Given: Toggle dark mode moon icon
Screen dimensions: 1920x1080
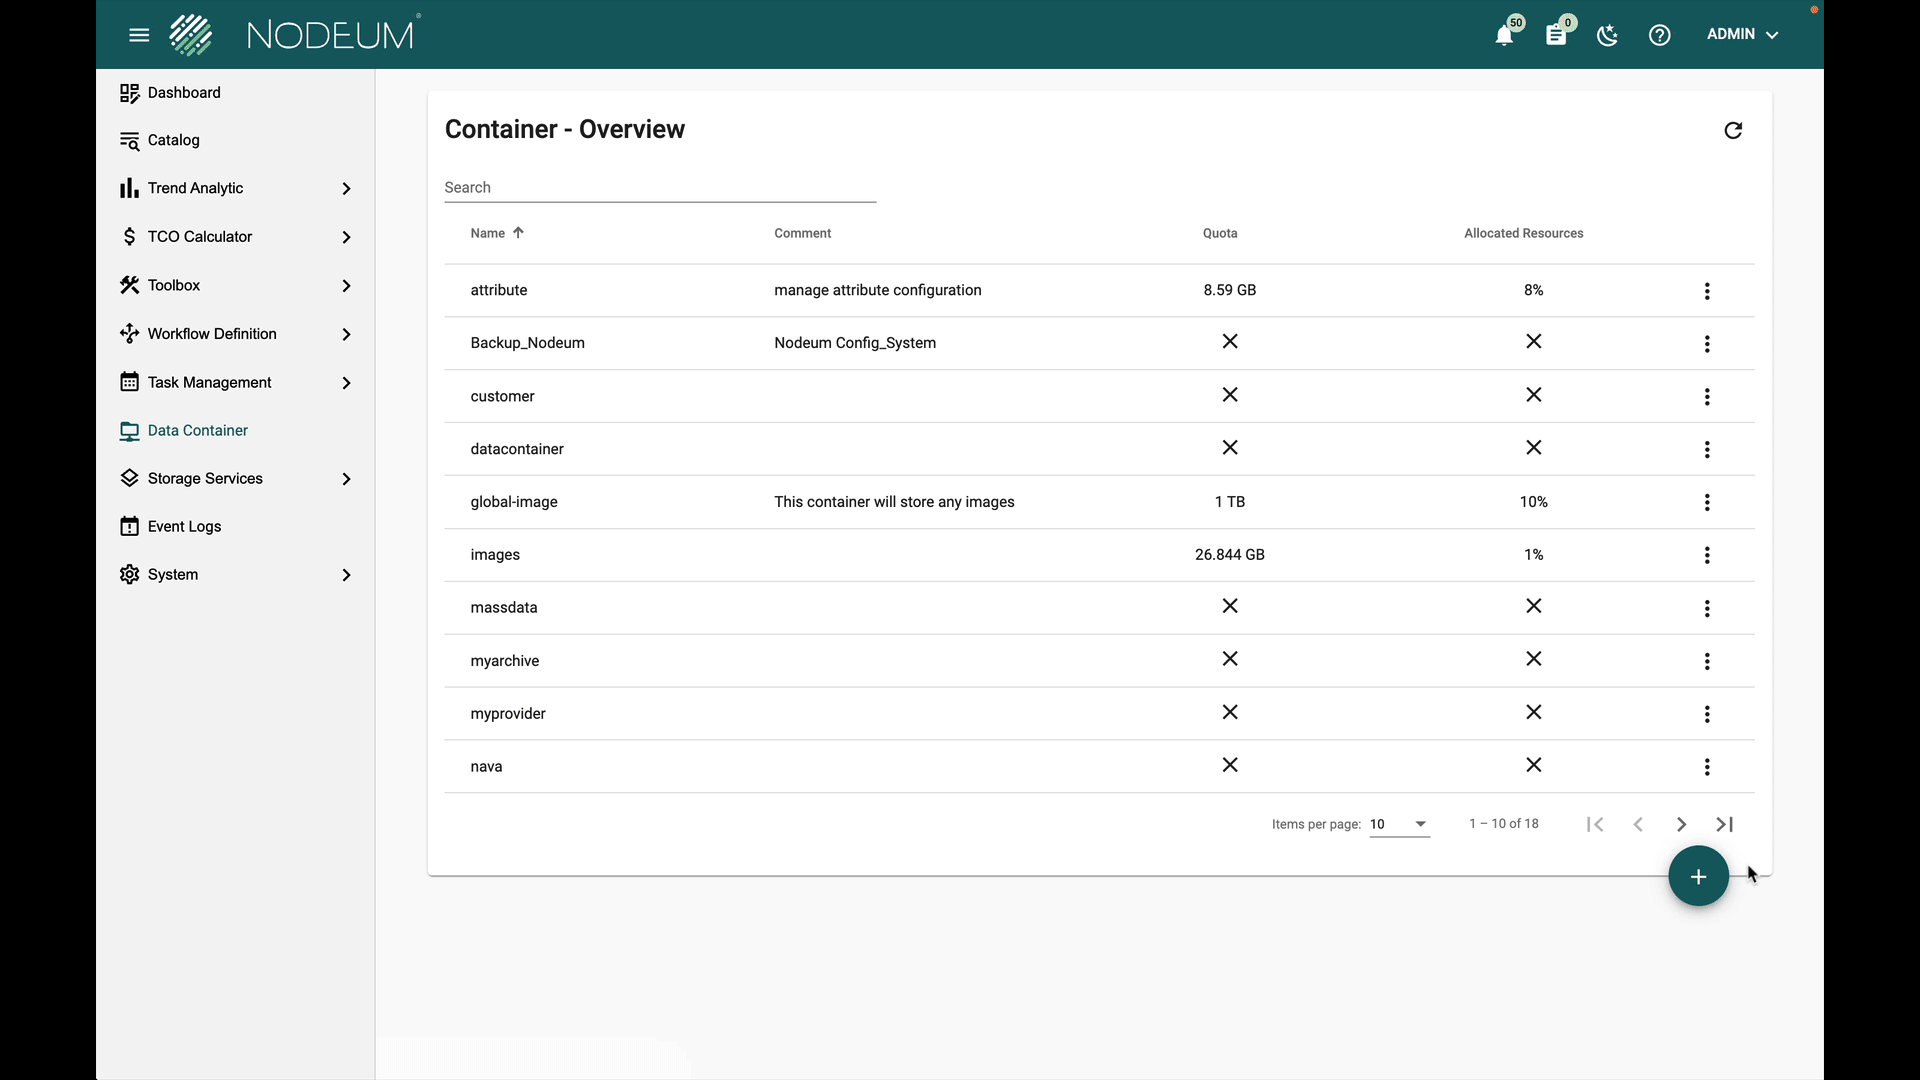Looking at the screenshot, I should pos(1608,35).
